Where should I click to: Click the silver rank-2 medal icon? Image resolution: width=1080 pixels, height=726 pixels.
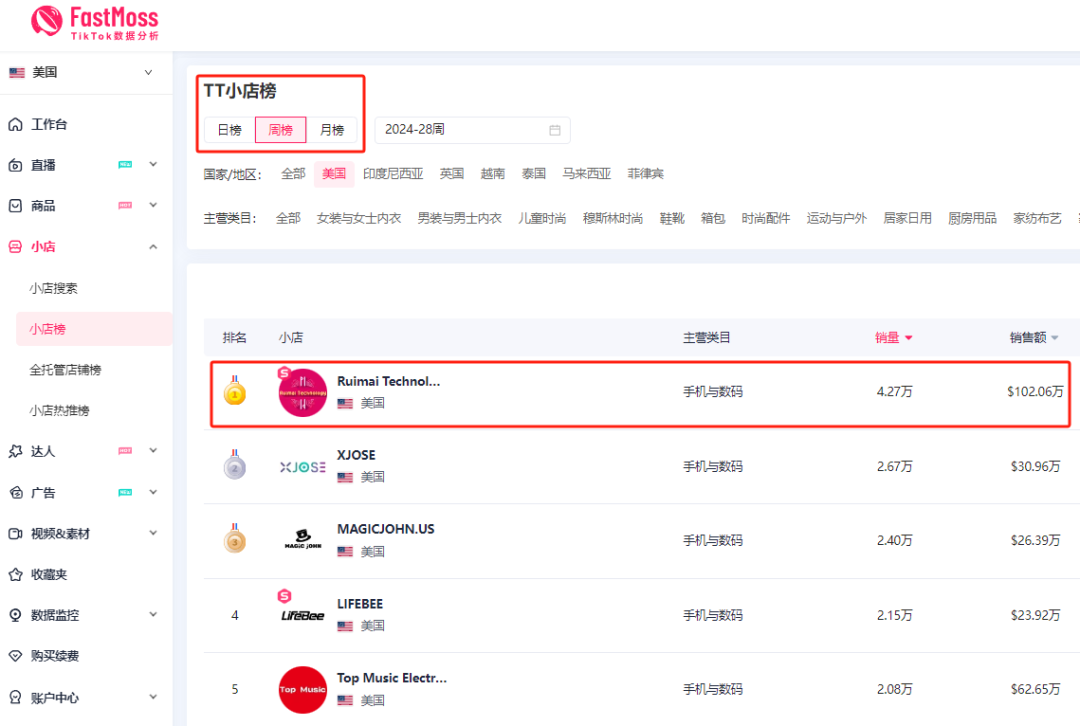coord(235,465)
